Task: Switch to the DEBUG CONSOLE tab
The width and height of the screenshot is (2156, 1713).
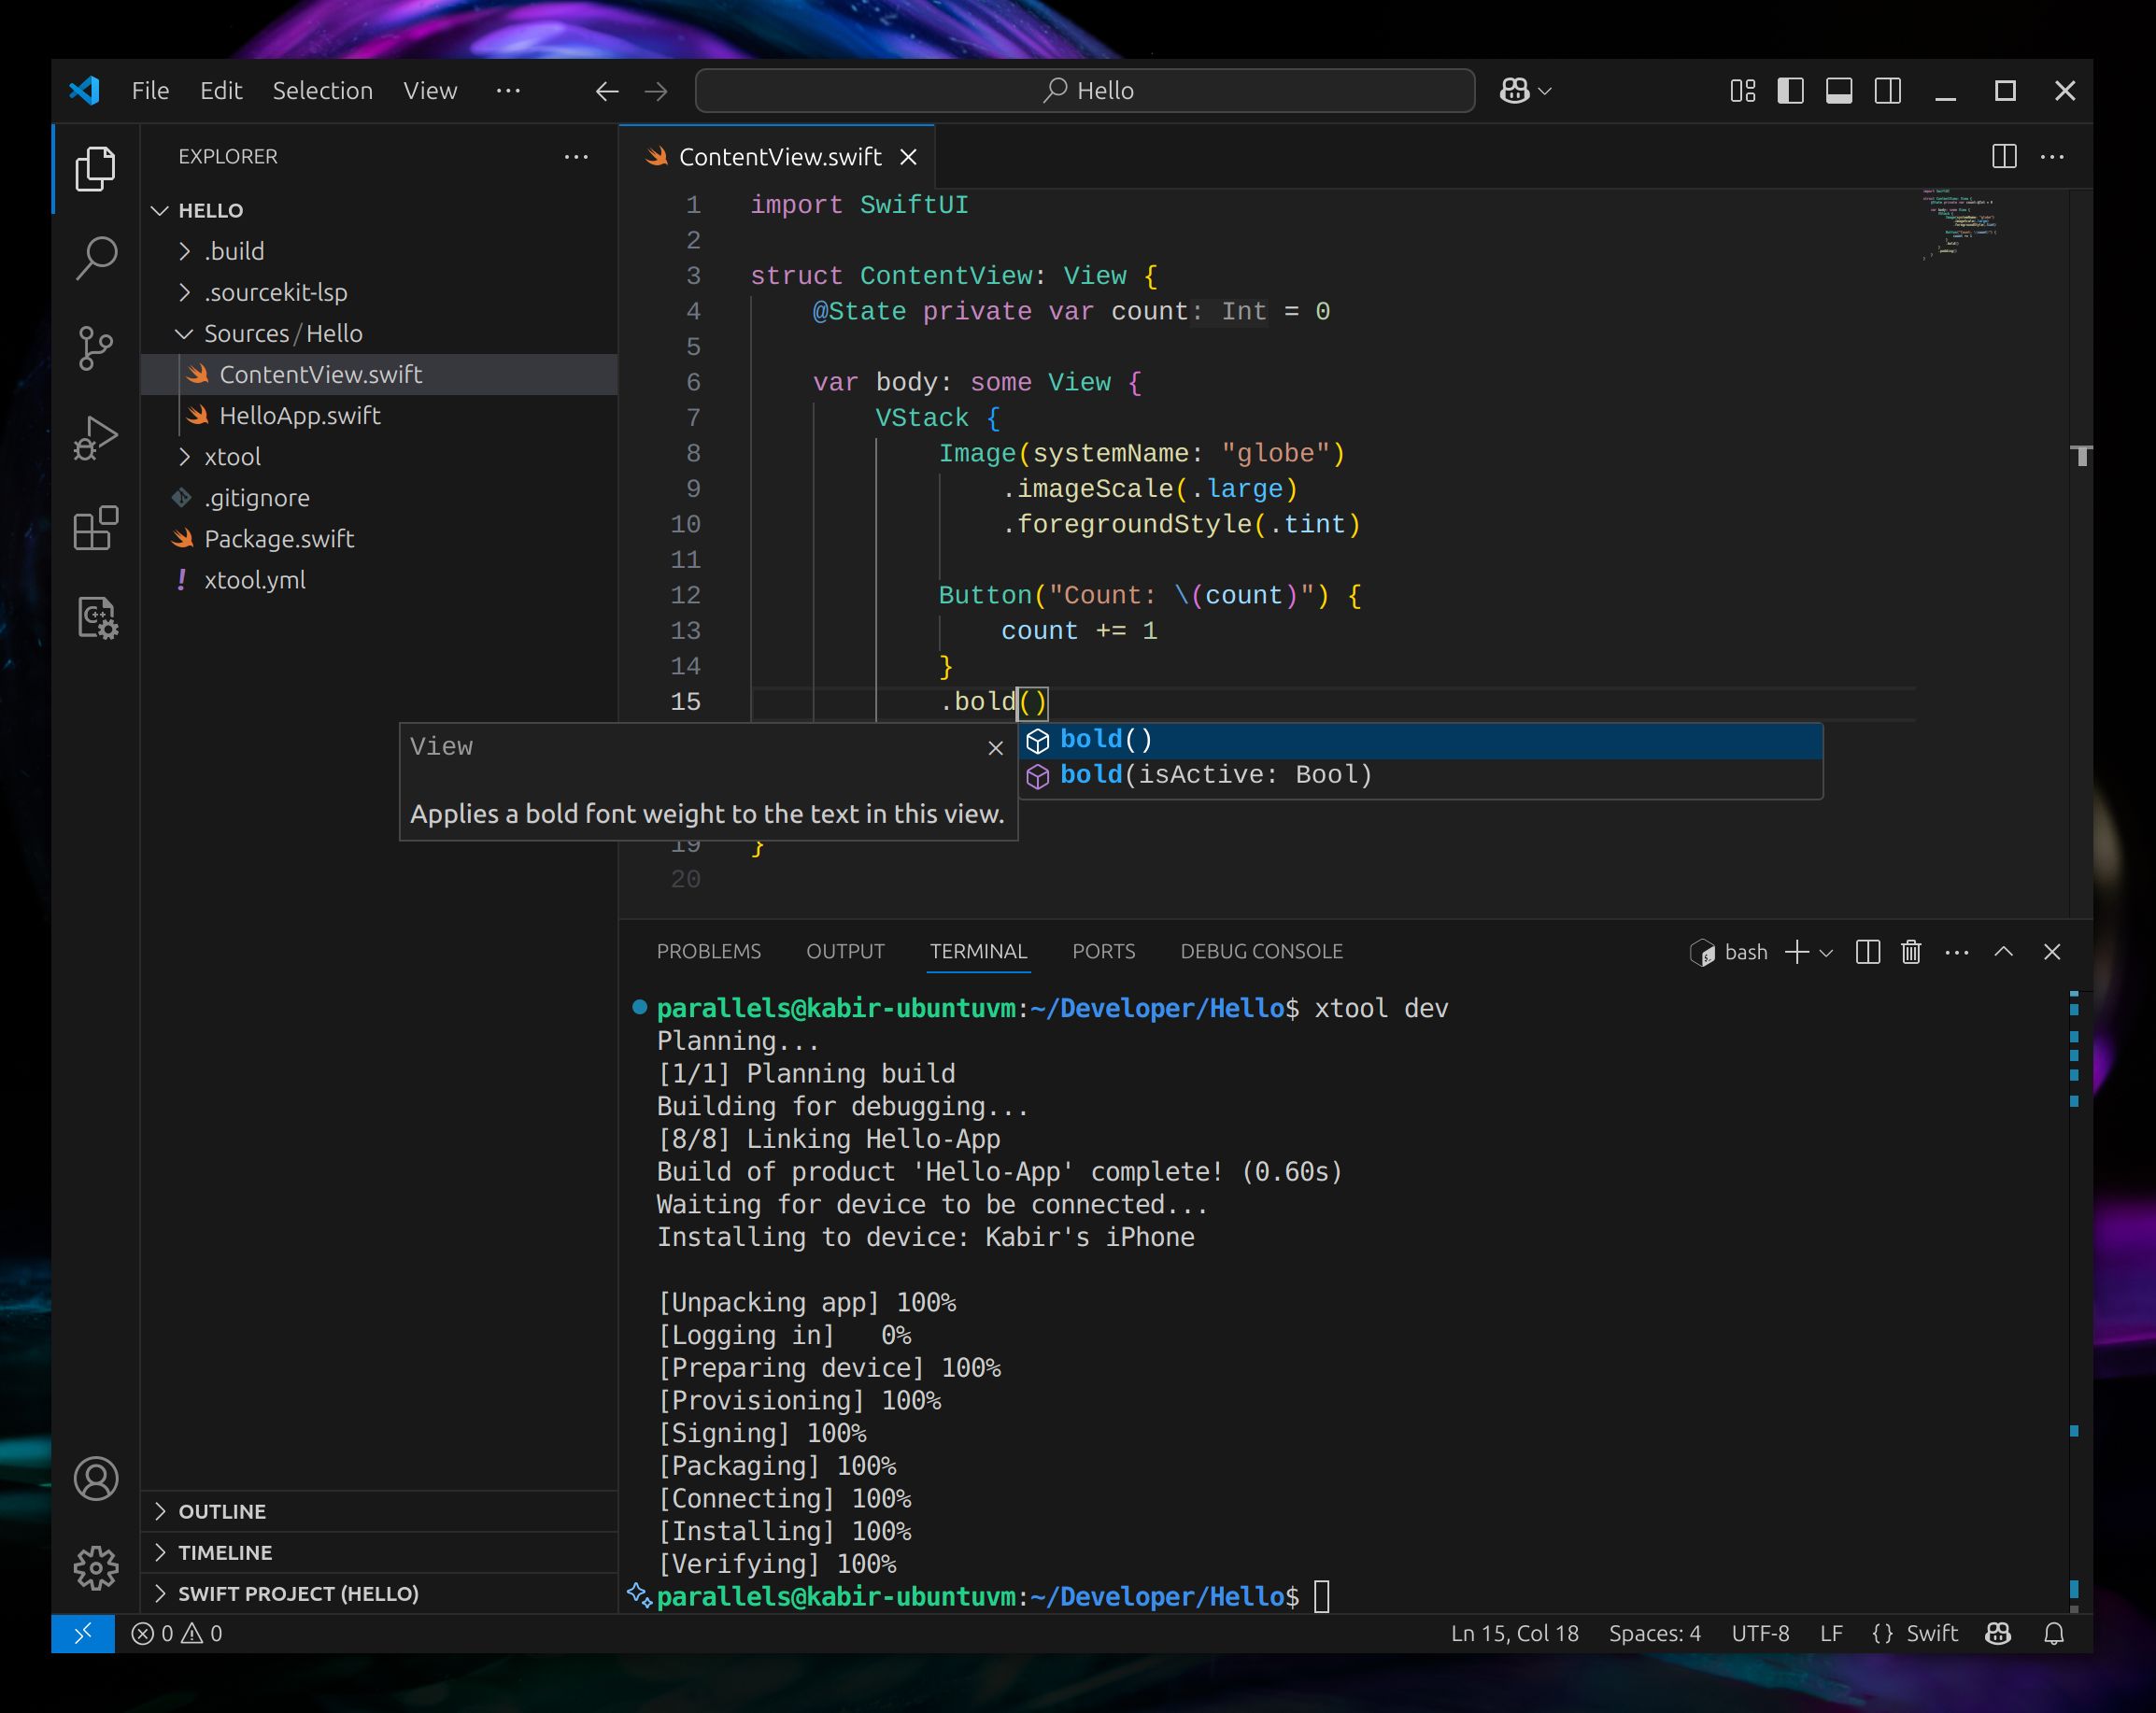Action: [1263, 951]
